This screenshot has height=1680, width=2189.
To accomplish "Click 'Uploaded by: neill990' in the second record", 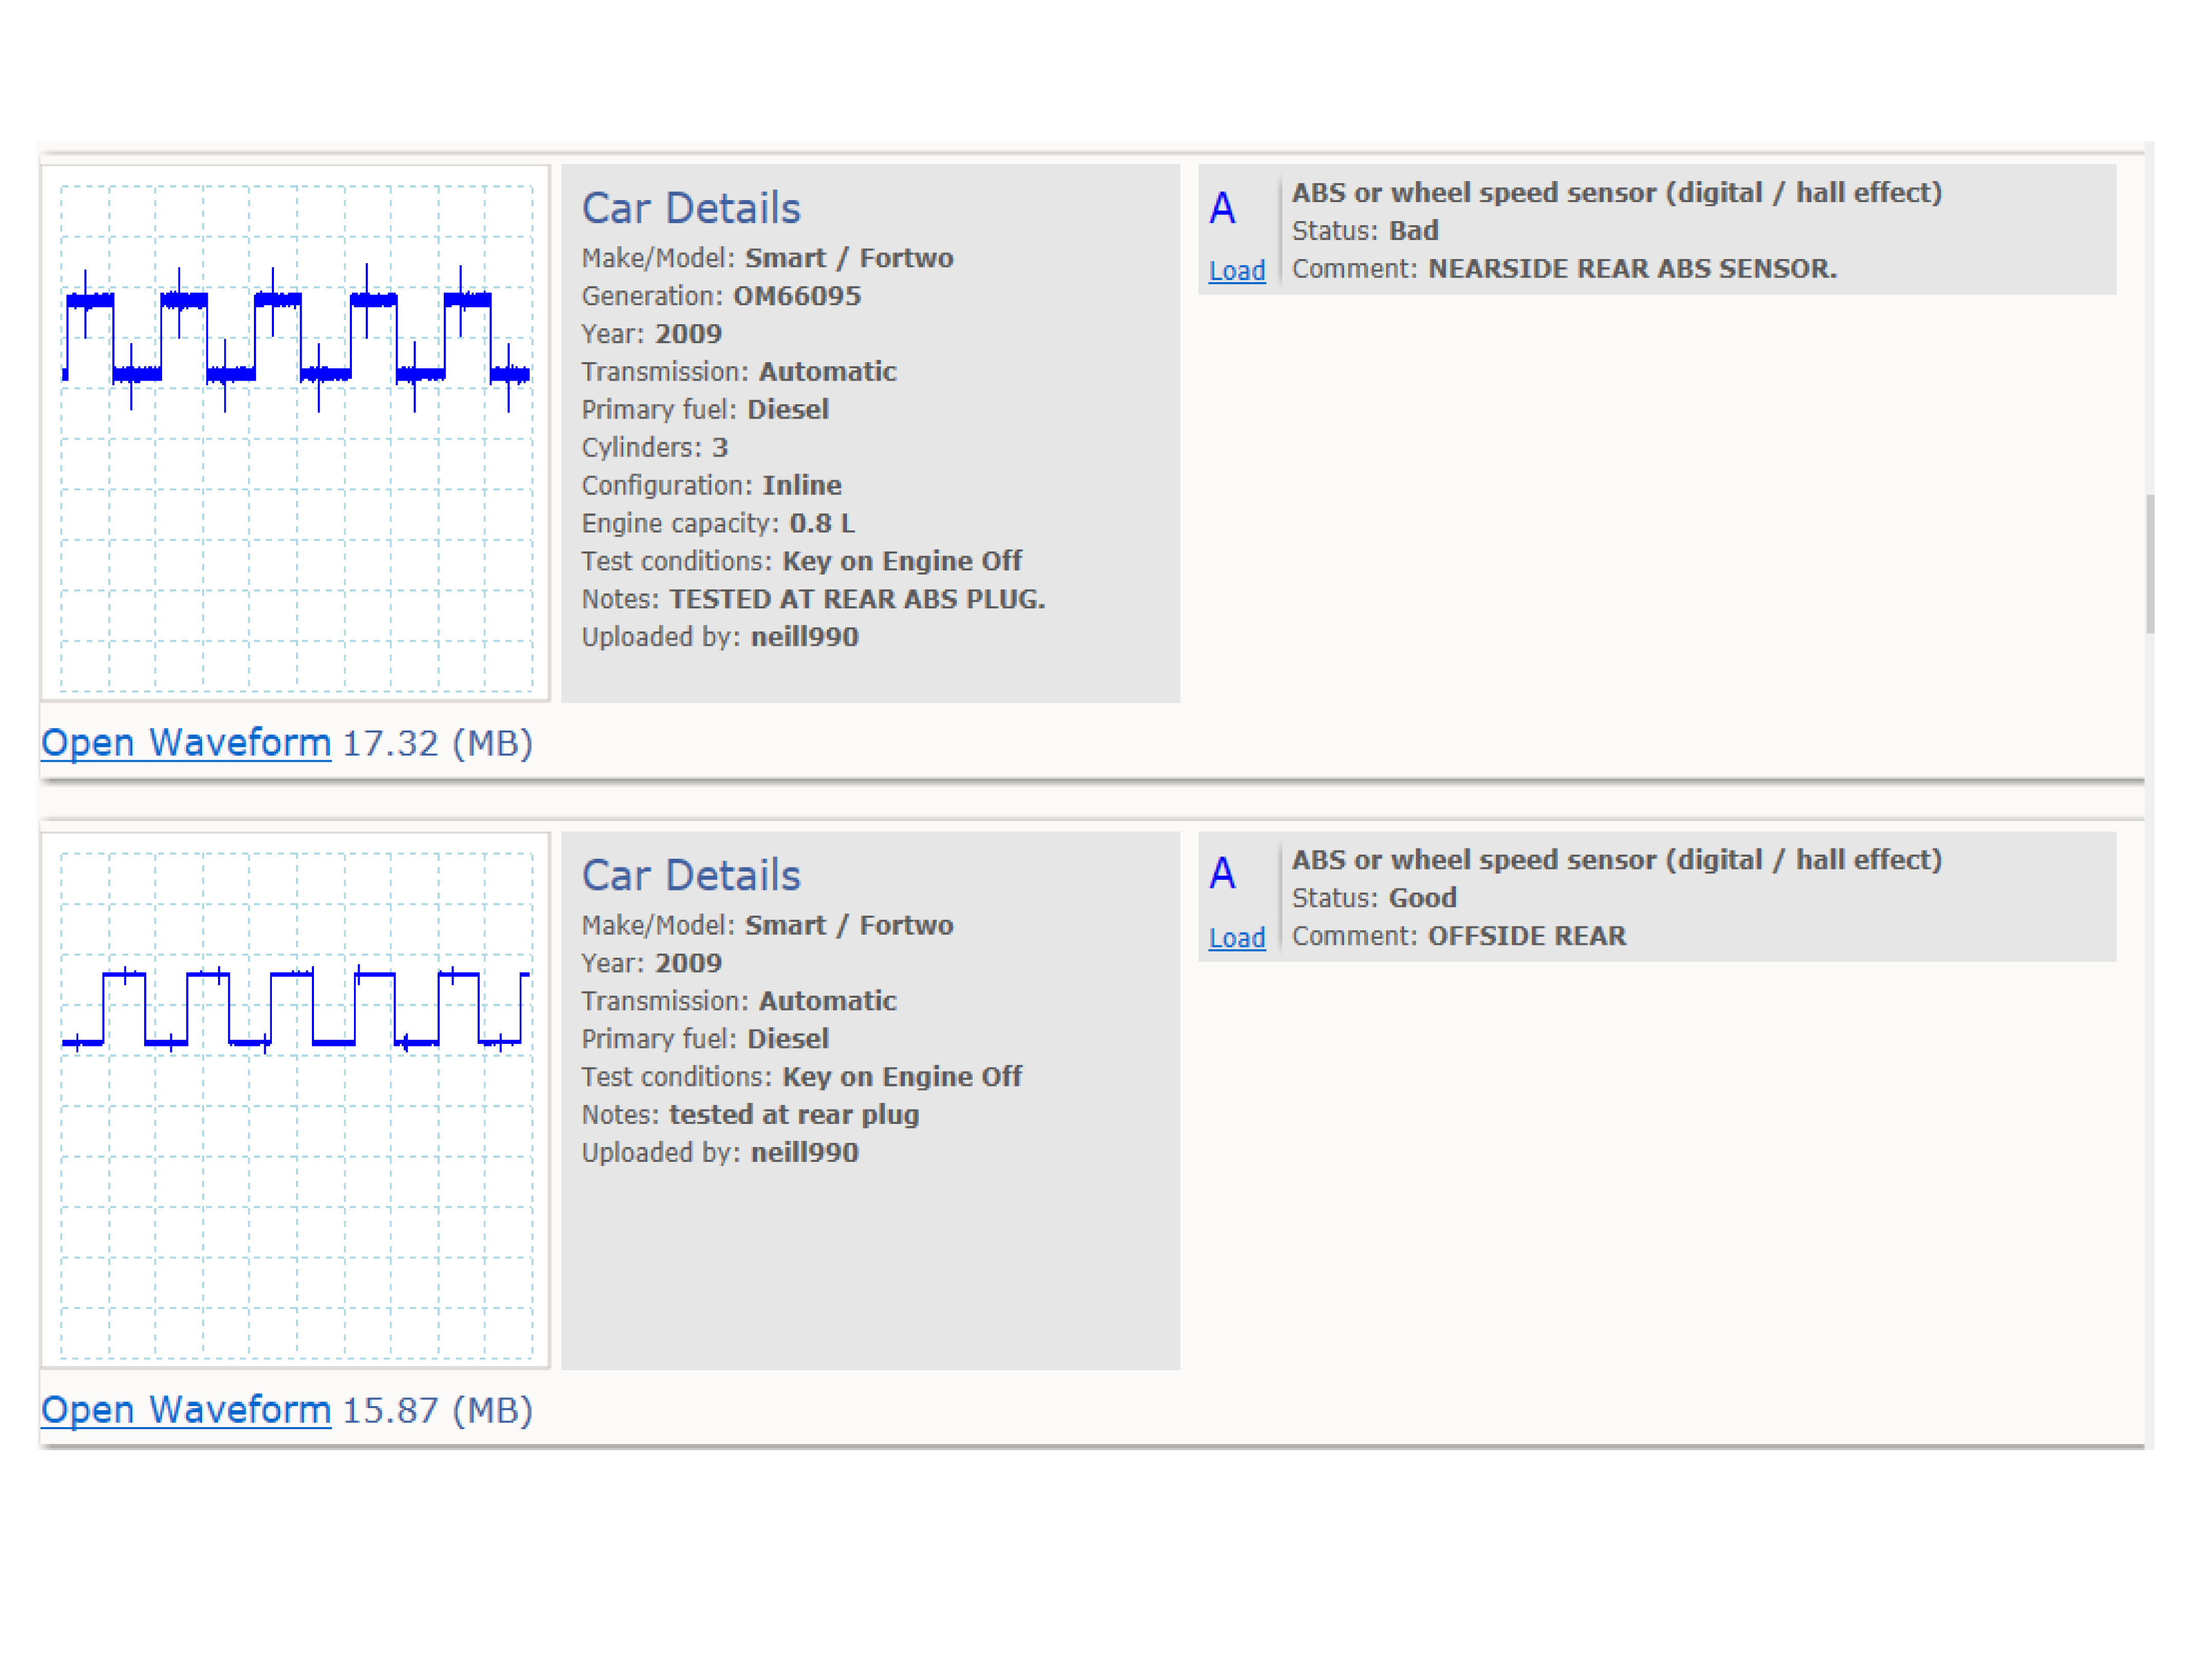I will (720, 1153).
